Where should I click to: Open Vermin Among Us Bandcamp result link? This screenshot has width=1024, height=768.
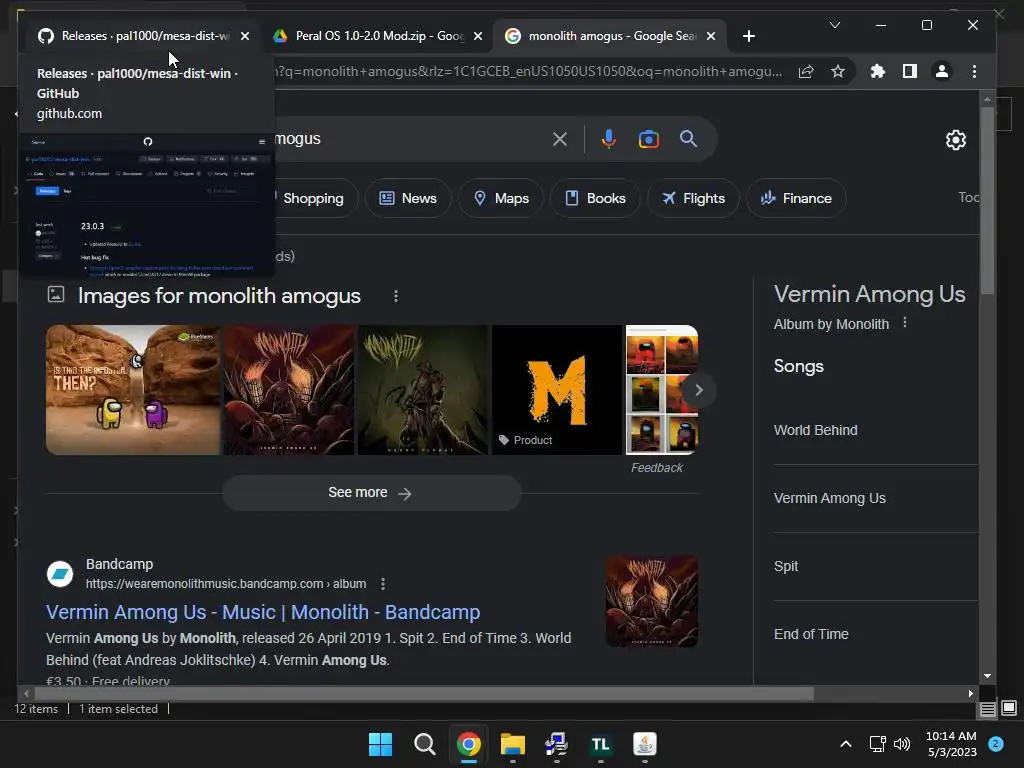263,612
